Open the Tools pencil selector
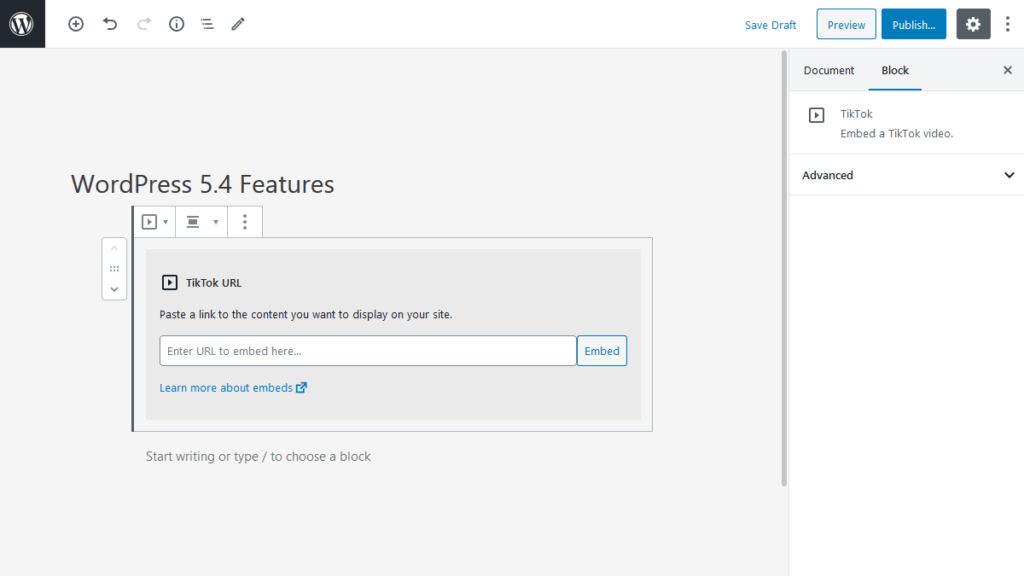The width and height of the screenshot is (1024, 576). tap(238, 24)
